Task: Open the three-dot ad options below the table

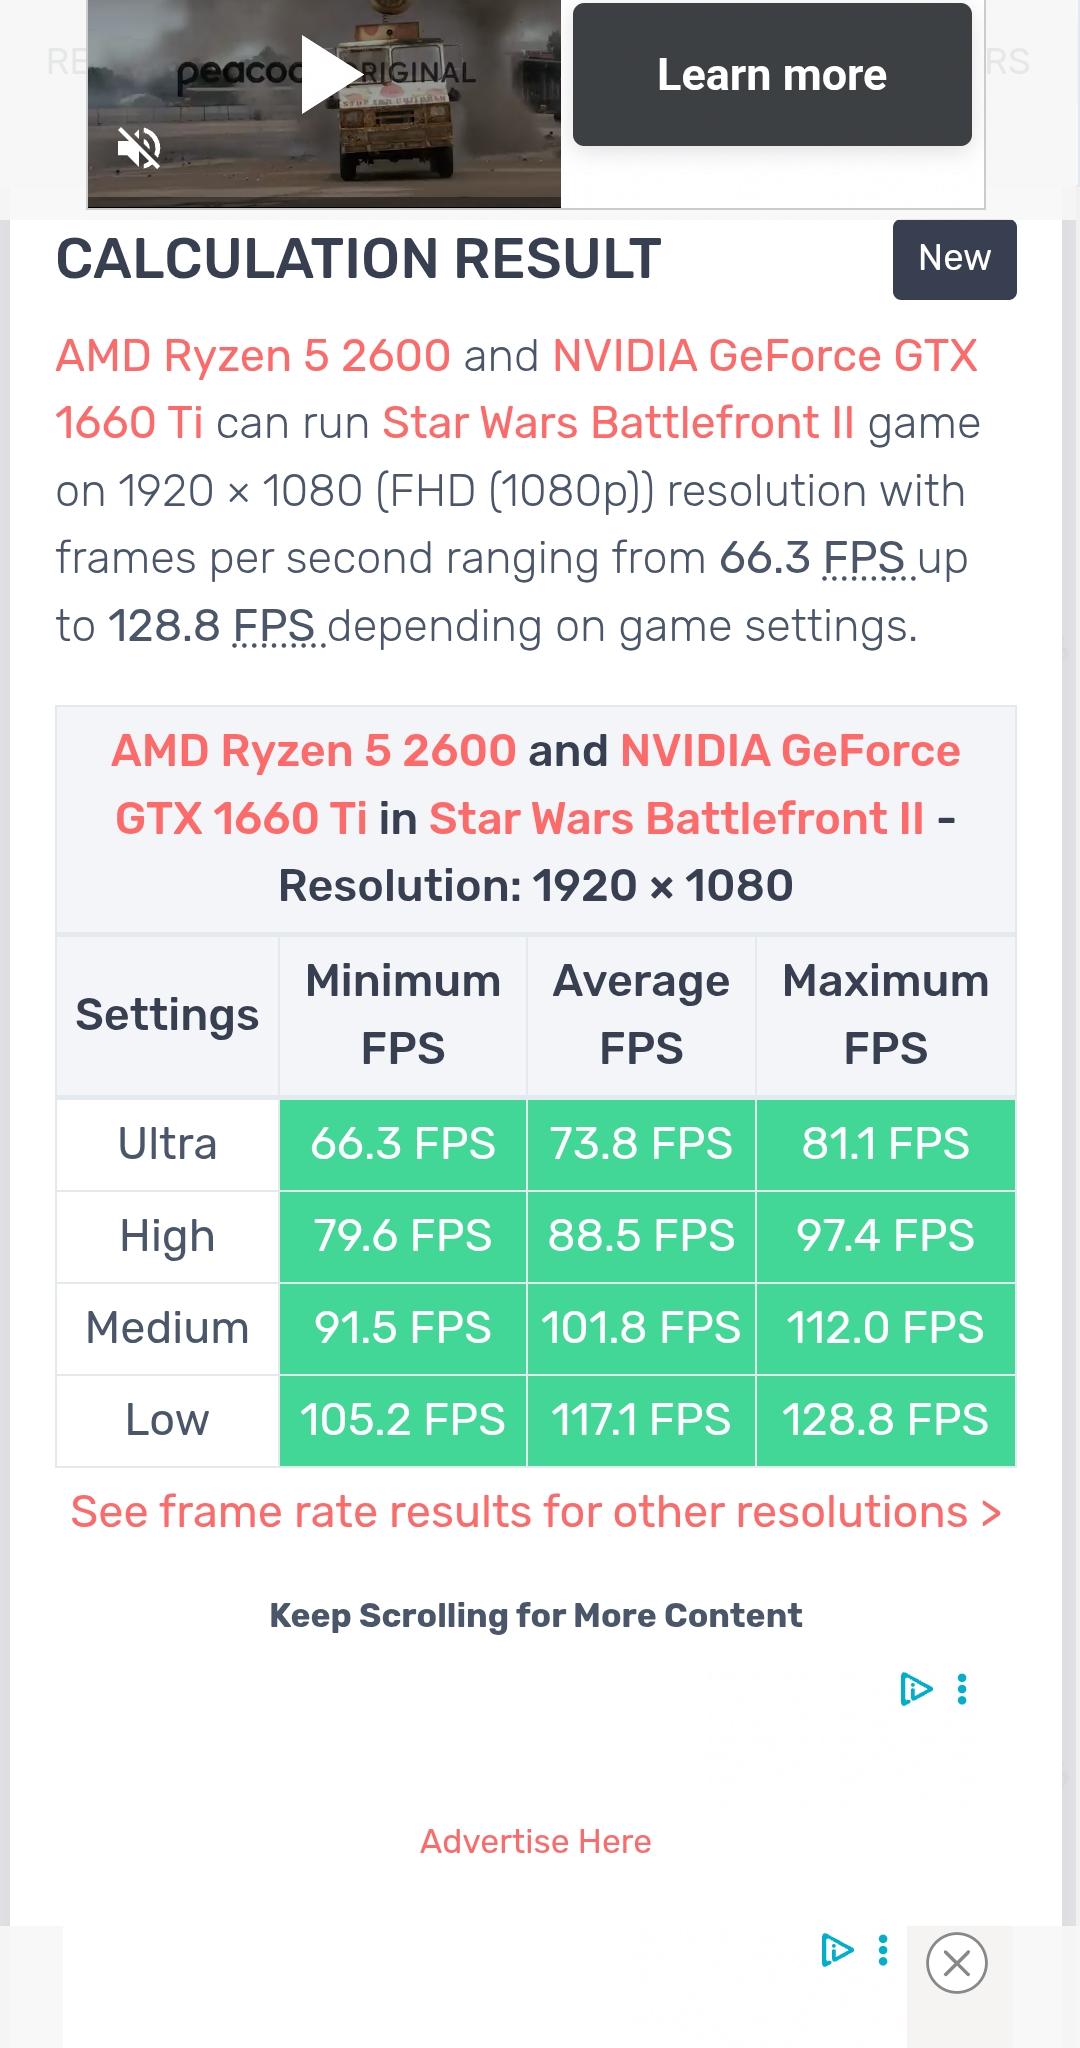Action: 961,1690
